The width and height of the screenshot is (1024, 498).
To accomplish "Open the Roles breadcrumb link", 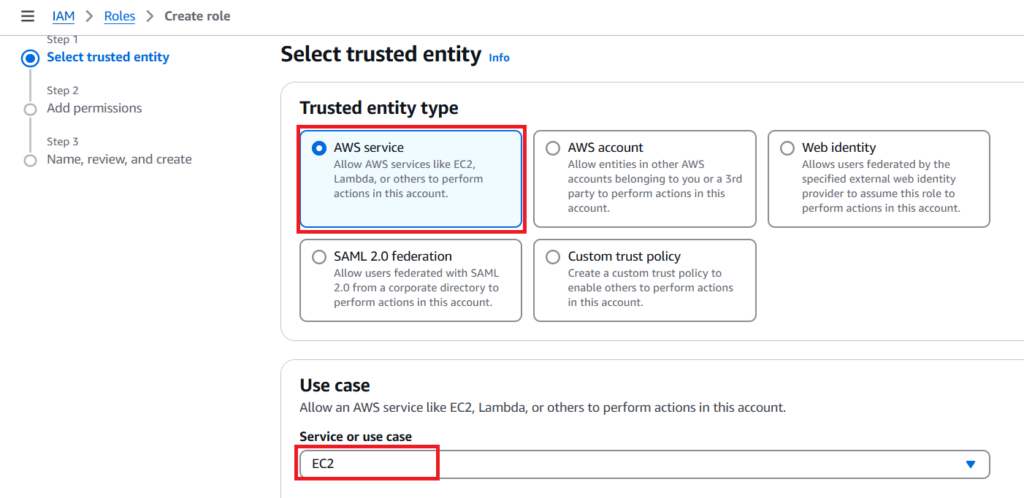I will [x=120, y=17].
